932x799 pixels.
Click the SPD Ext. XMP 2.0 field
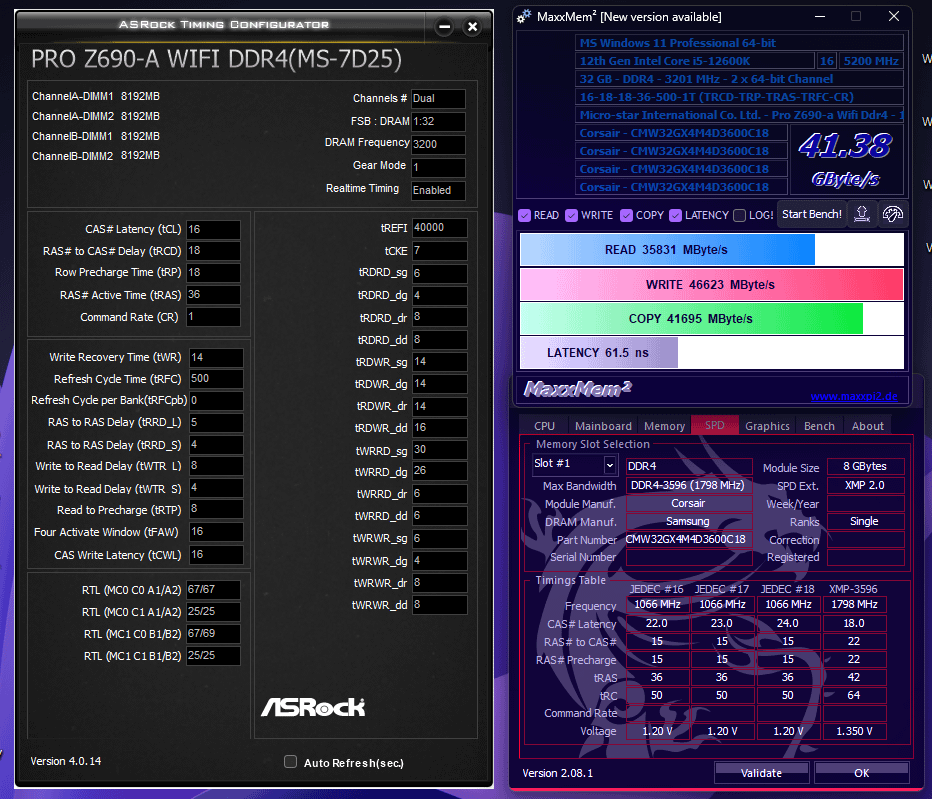(x=865, y=486)
